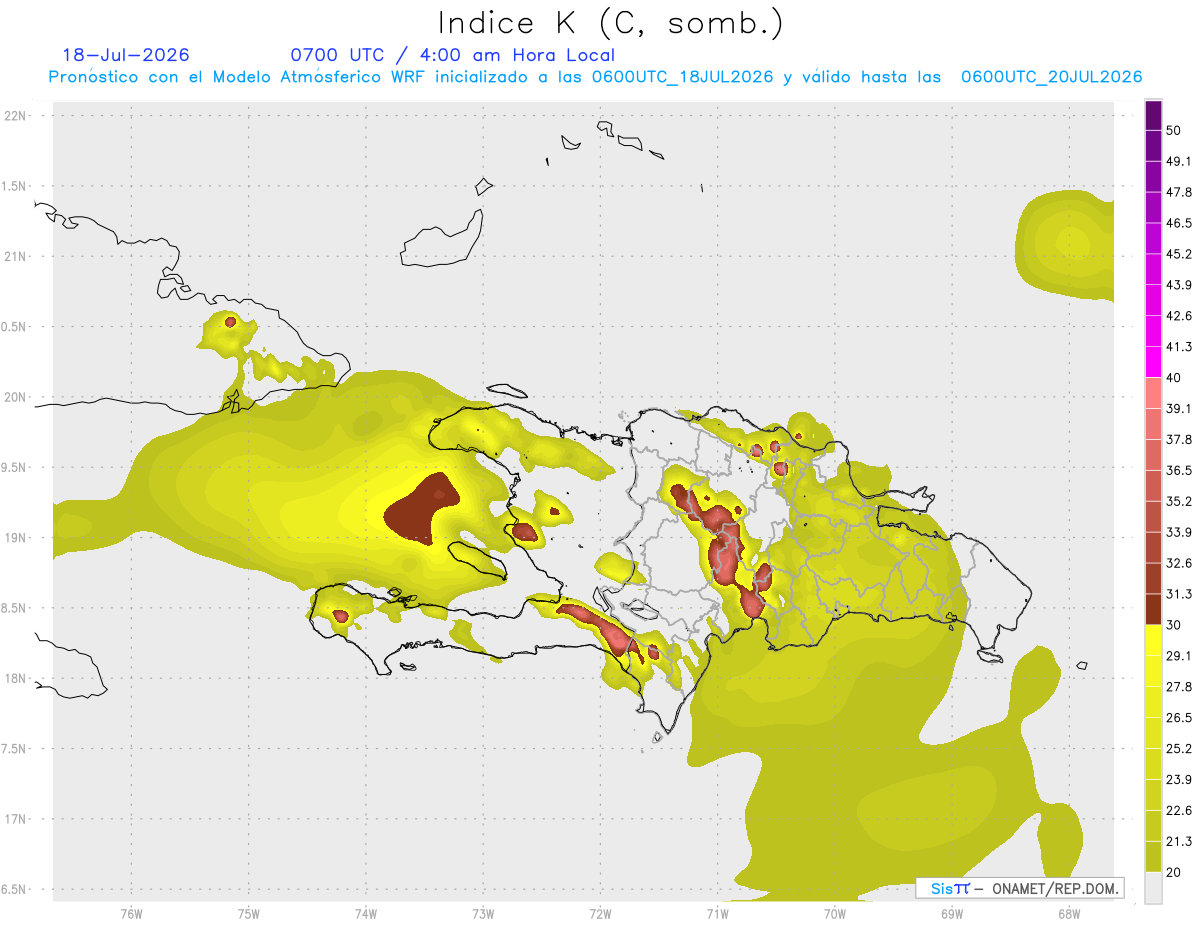Image resolution: width=1200 pixels, height=927 pixels.
Task: Click the valid-until time "0600UTC_20JUL2026"
Action: (1051, 77)
